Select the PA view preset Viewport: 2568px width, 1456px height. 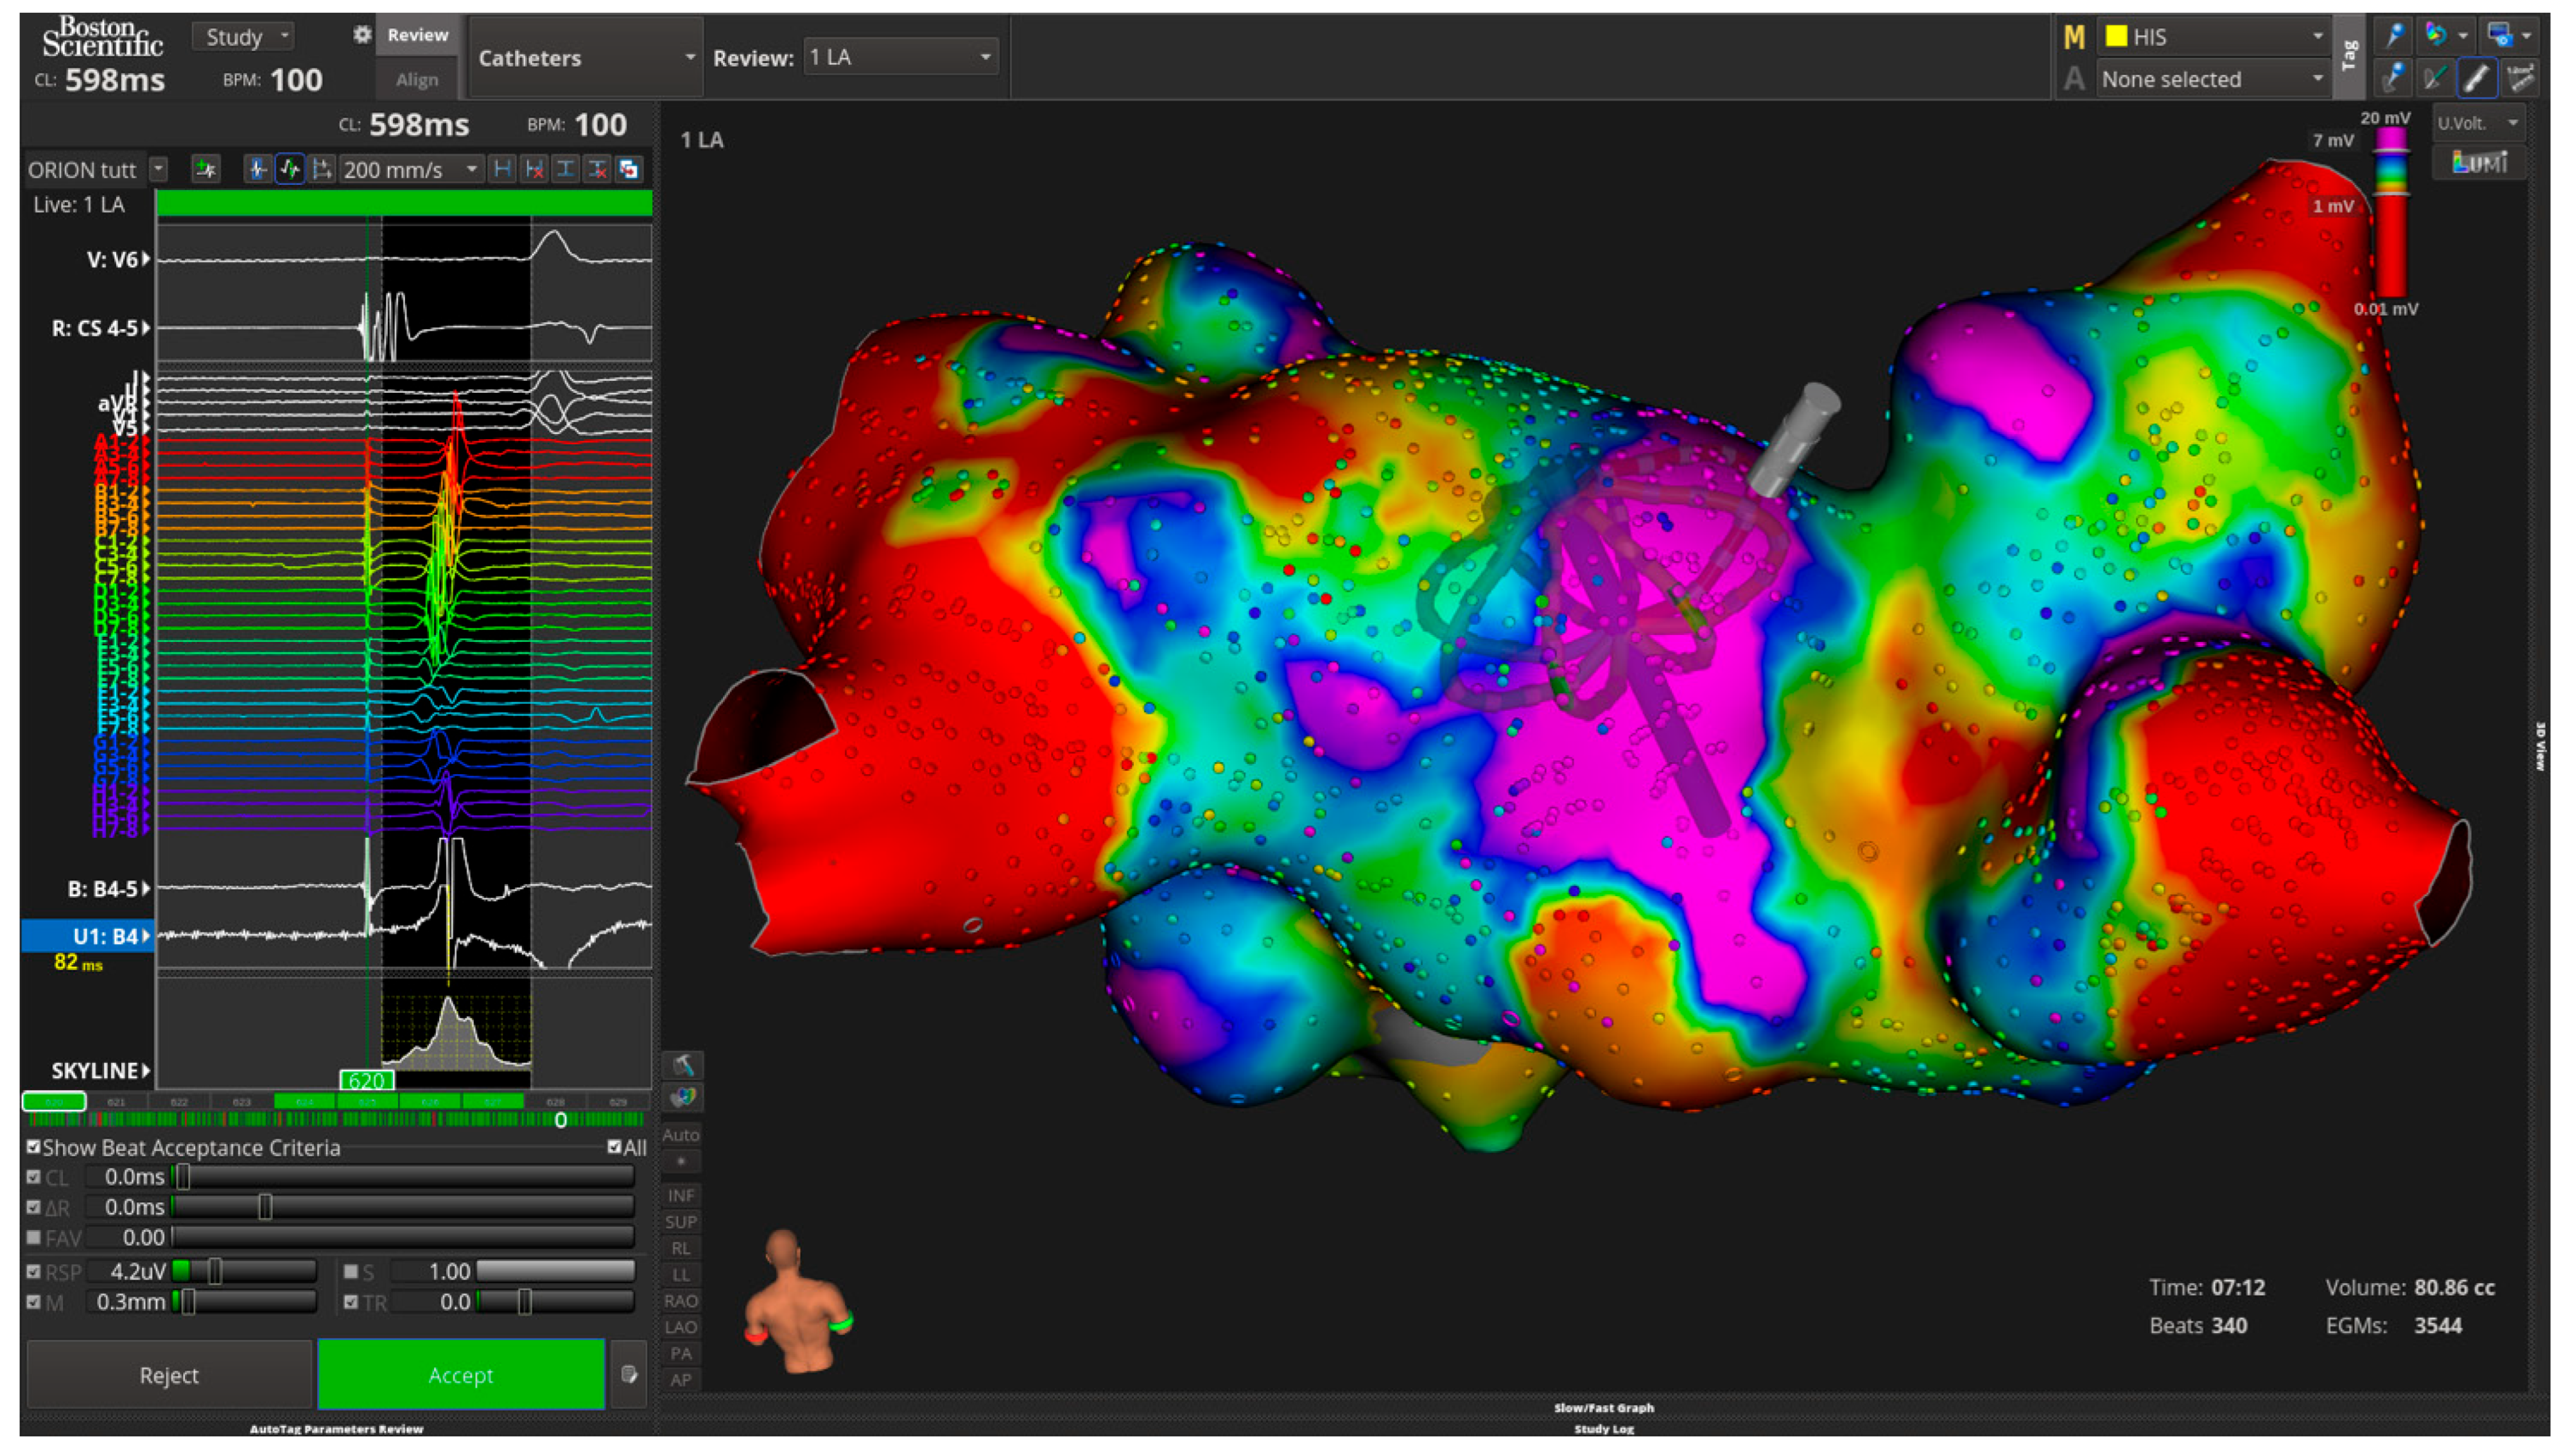681,1354
